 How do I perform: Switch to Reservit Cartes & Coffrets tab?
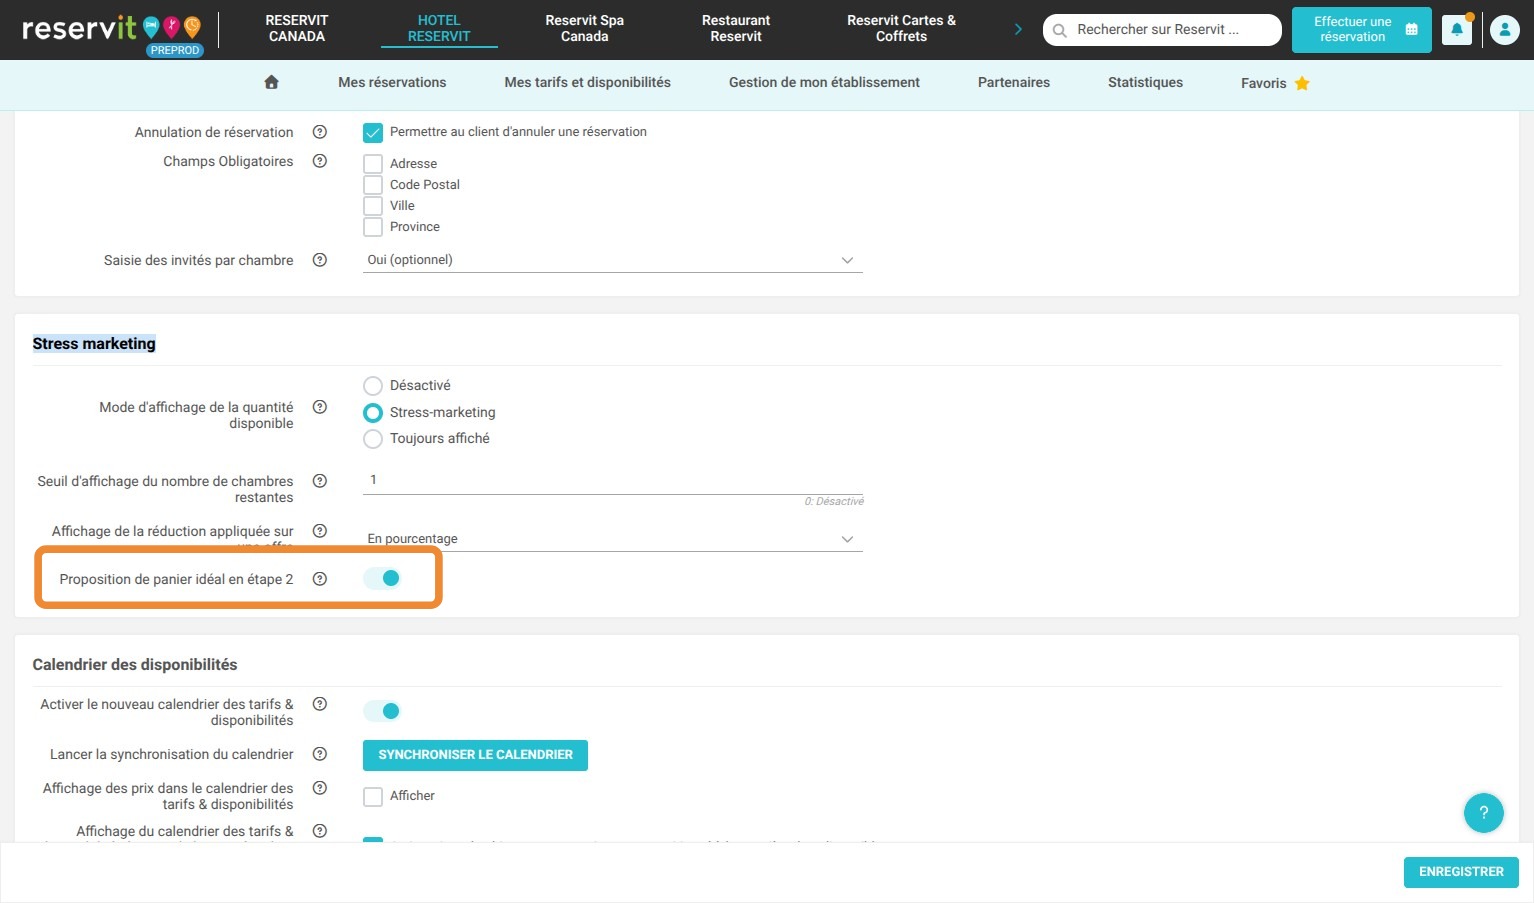point(901,28)
